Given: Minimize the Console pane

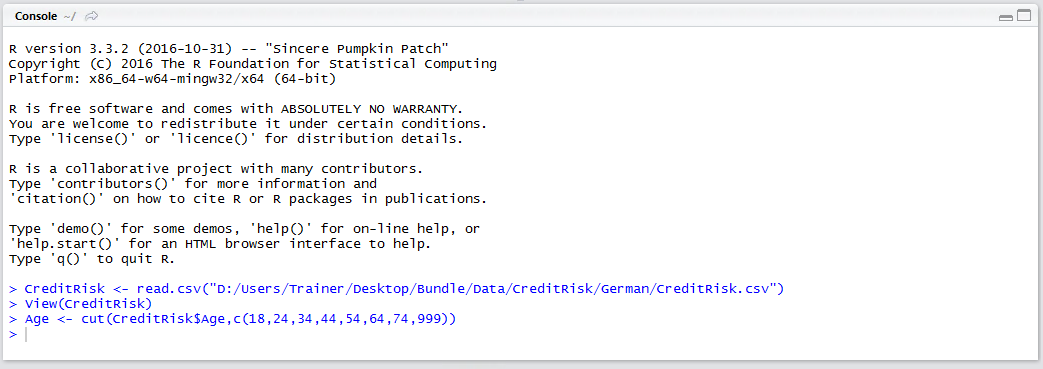Looking at the screenshot, I should pyautogui.click(x=1006, y=17).
